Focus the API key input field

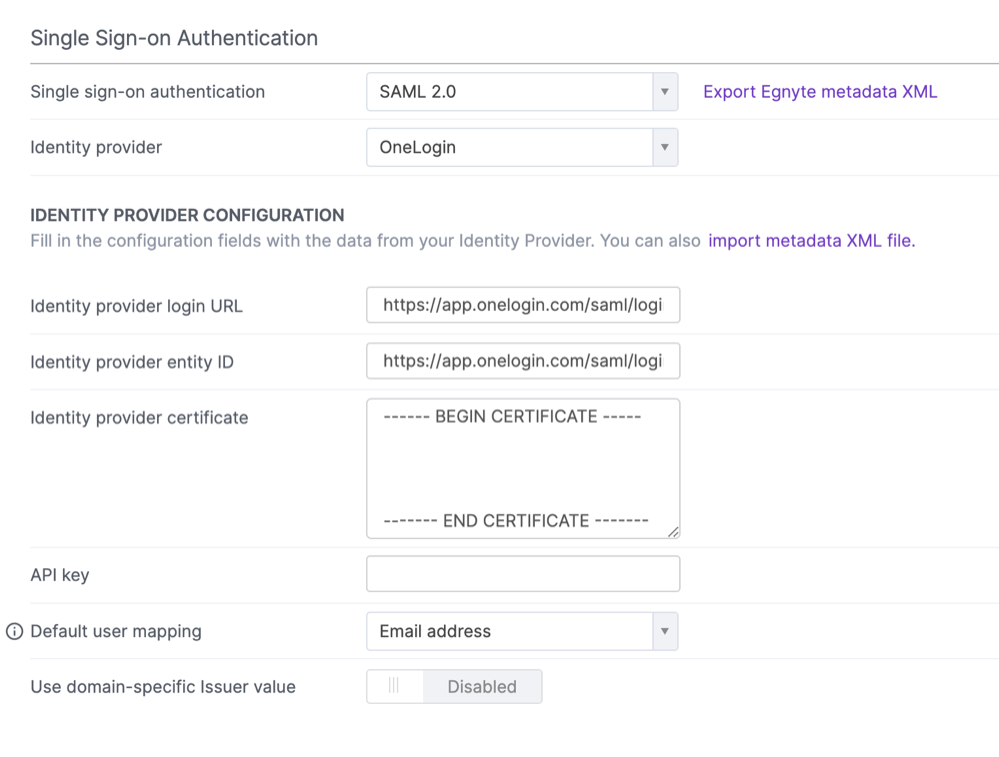[522, 573]
